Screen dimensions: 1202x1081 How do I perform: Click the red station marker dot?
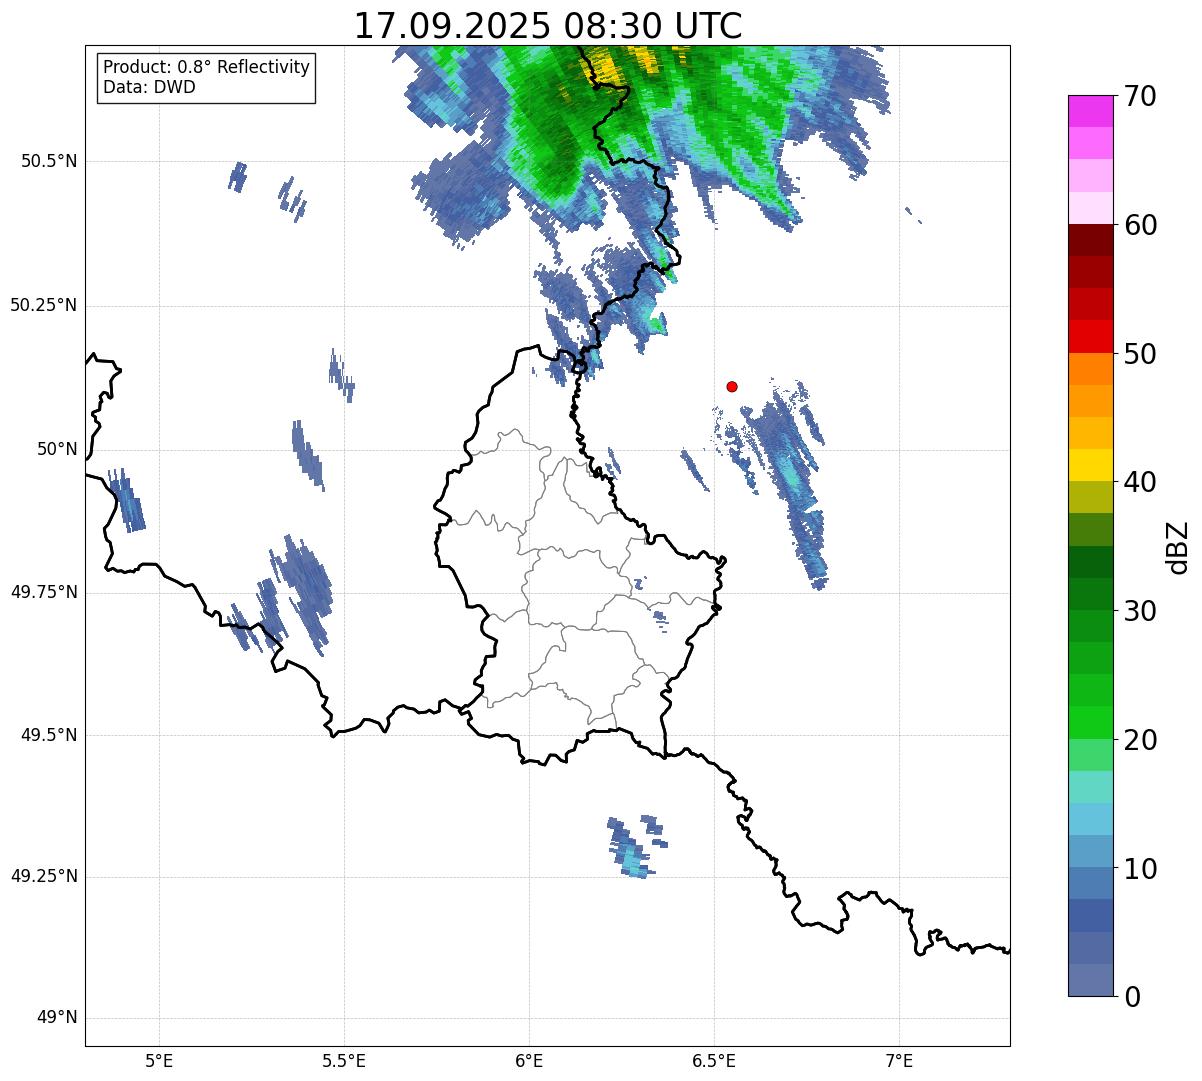pyautogui.click(x=732, y=387)
